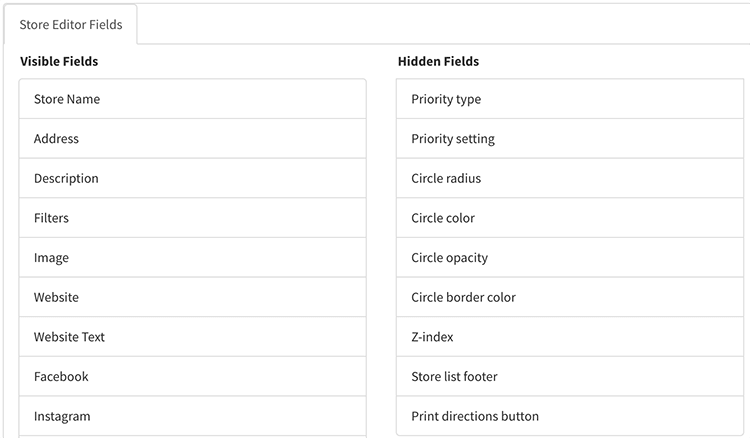This screenshot has width=750, height=438.
Task: Select the Priority setting hidden field
Action: click(x=570, y=139)
